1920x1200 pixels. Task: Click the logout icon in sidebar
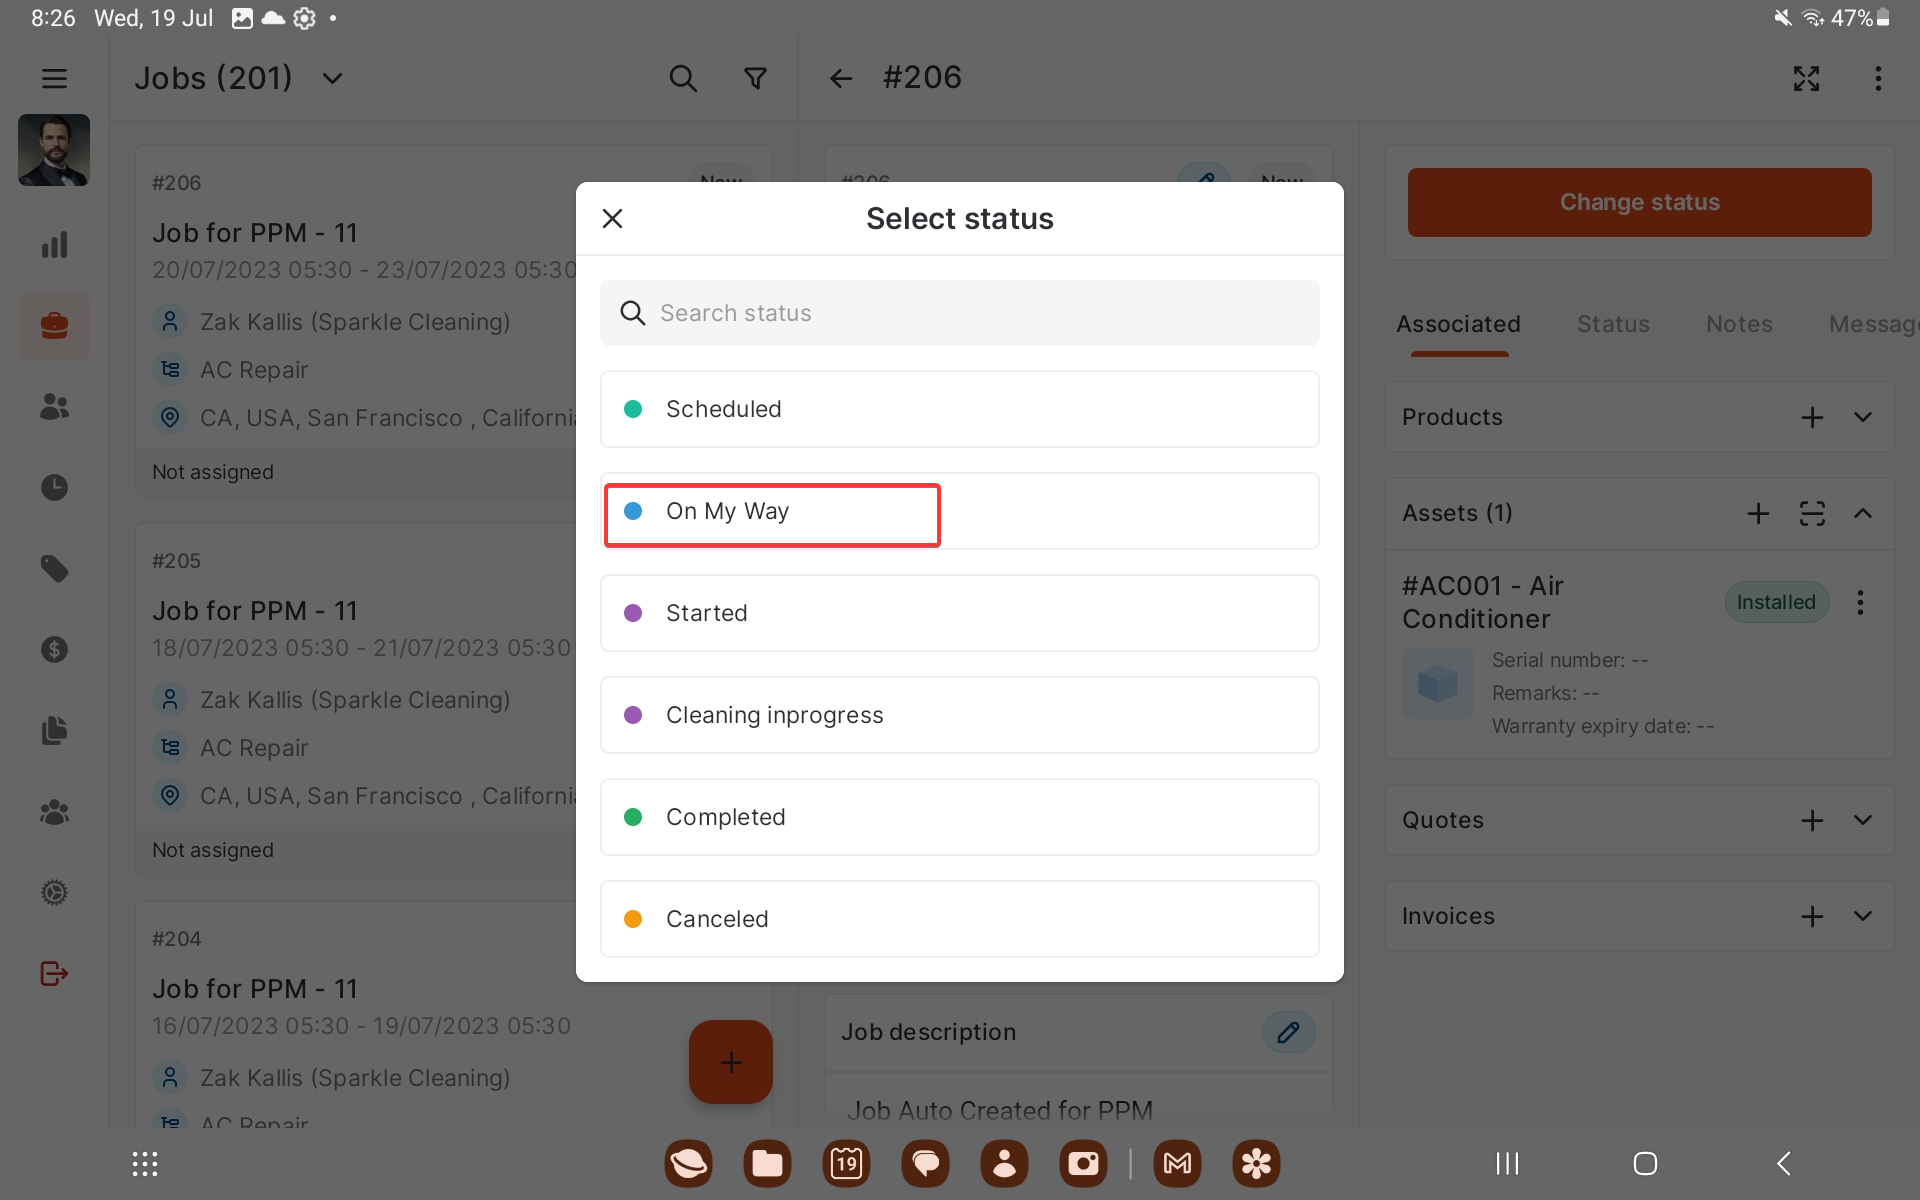[54, 973]
